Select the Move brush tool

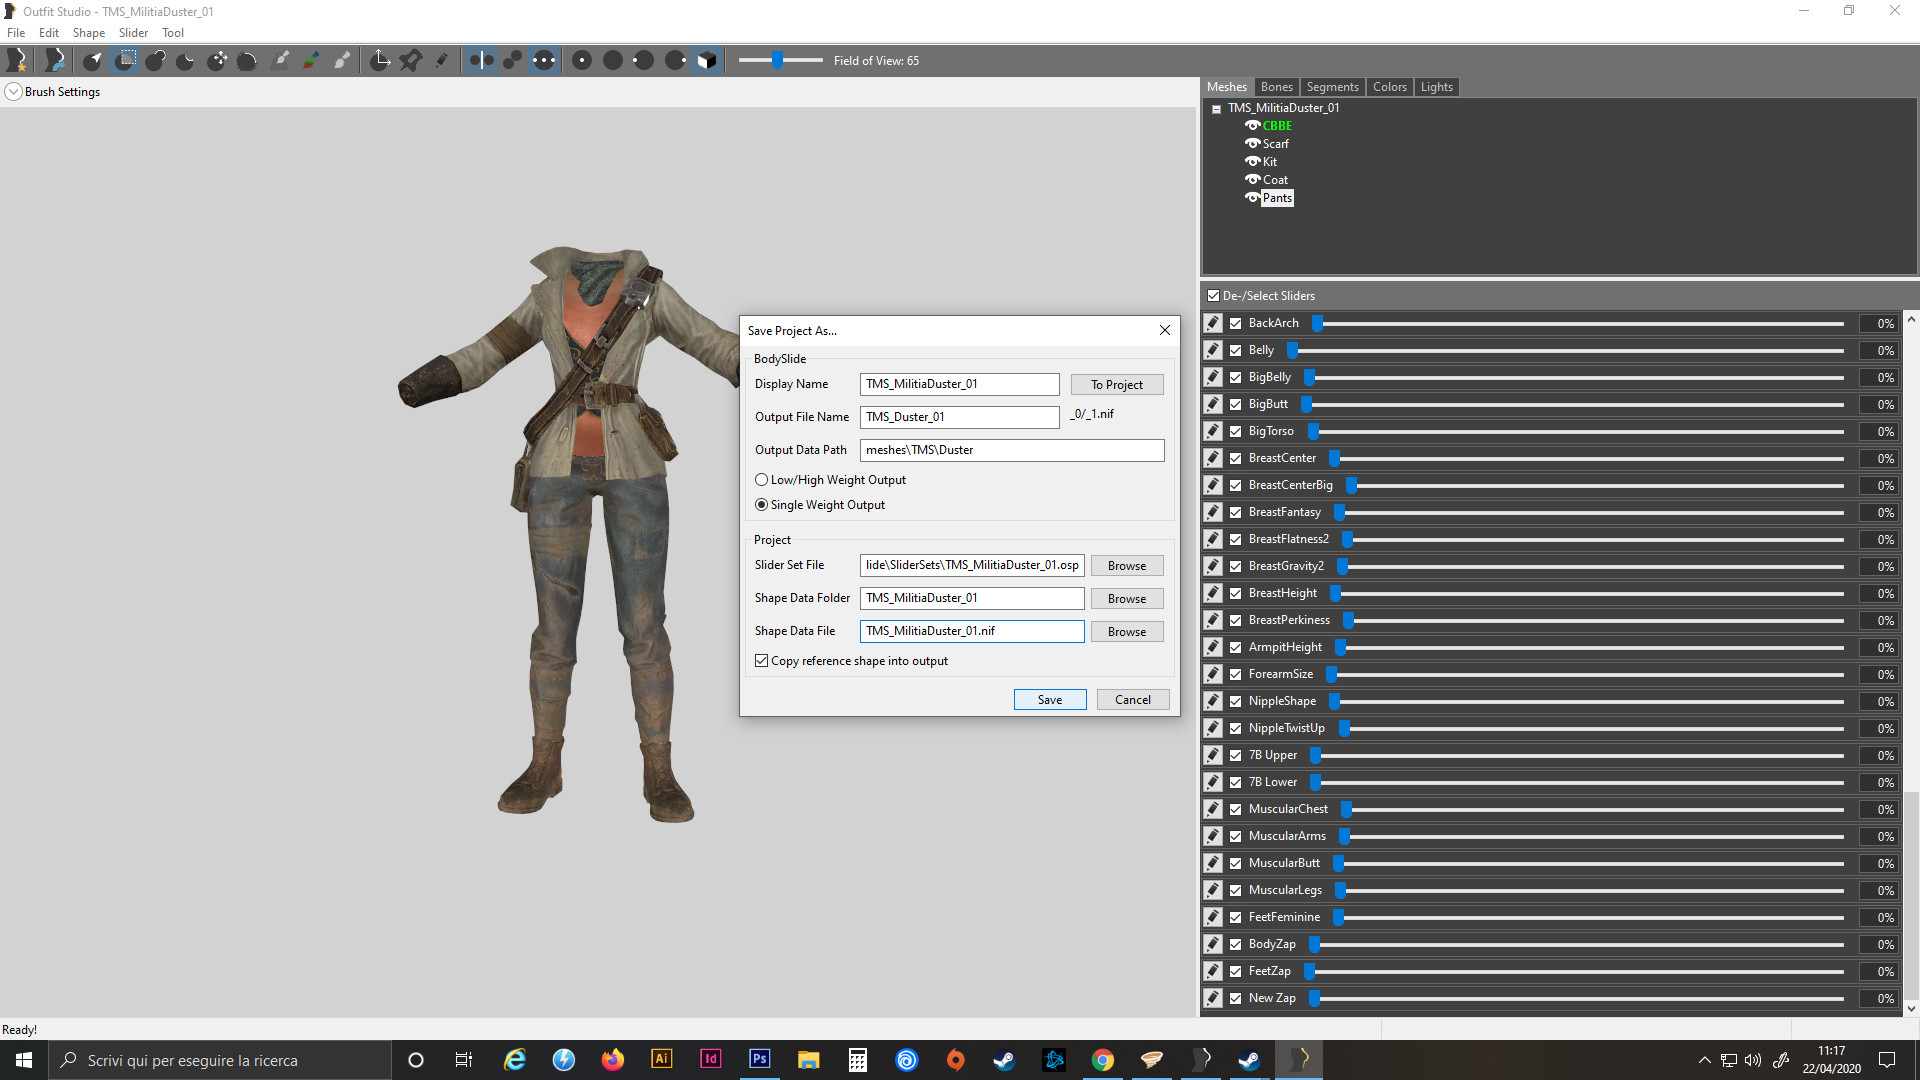(x=217, y=60)
